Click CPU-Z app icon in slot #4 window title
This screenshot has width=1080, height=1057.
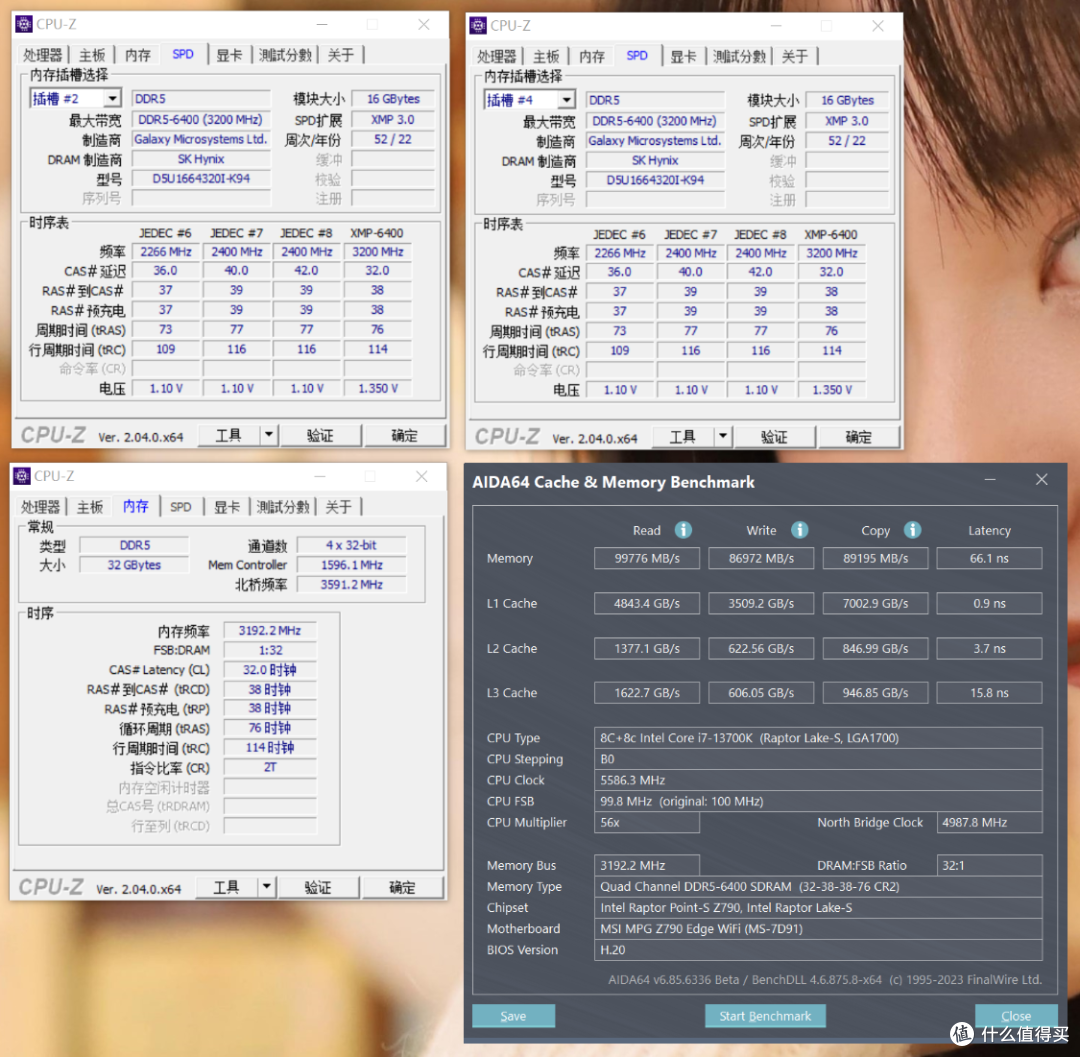click(478, 25)
